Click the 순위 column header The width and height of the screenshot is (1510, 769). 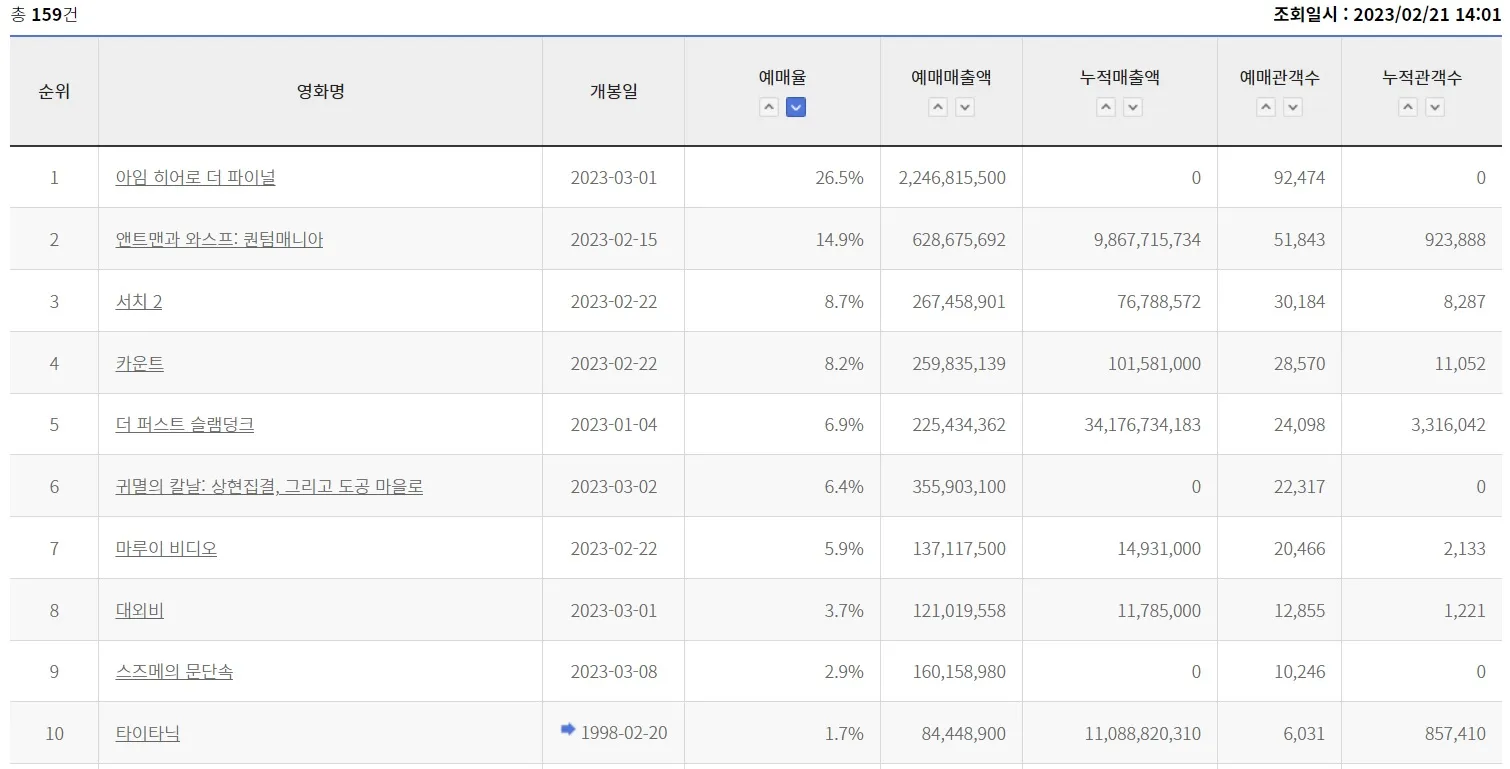click(x=54, y=92)
